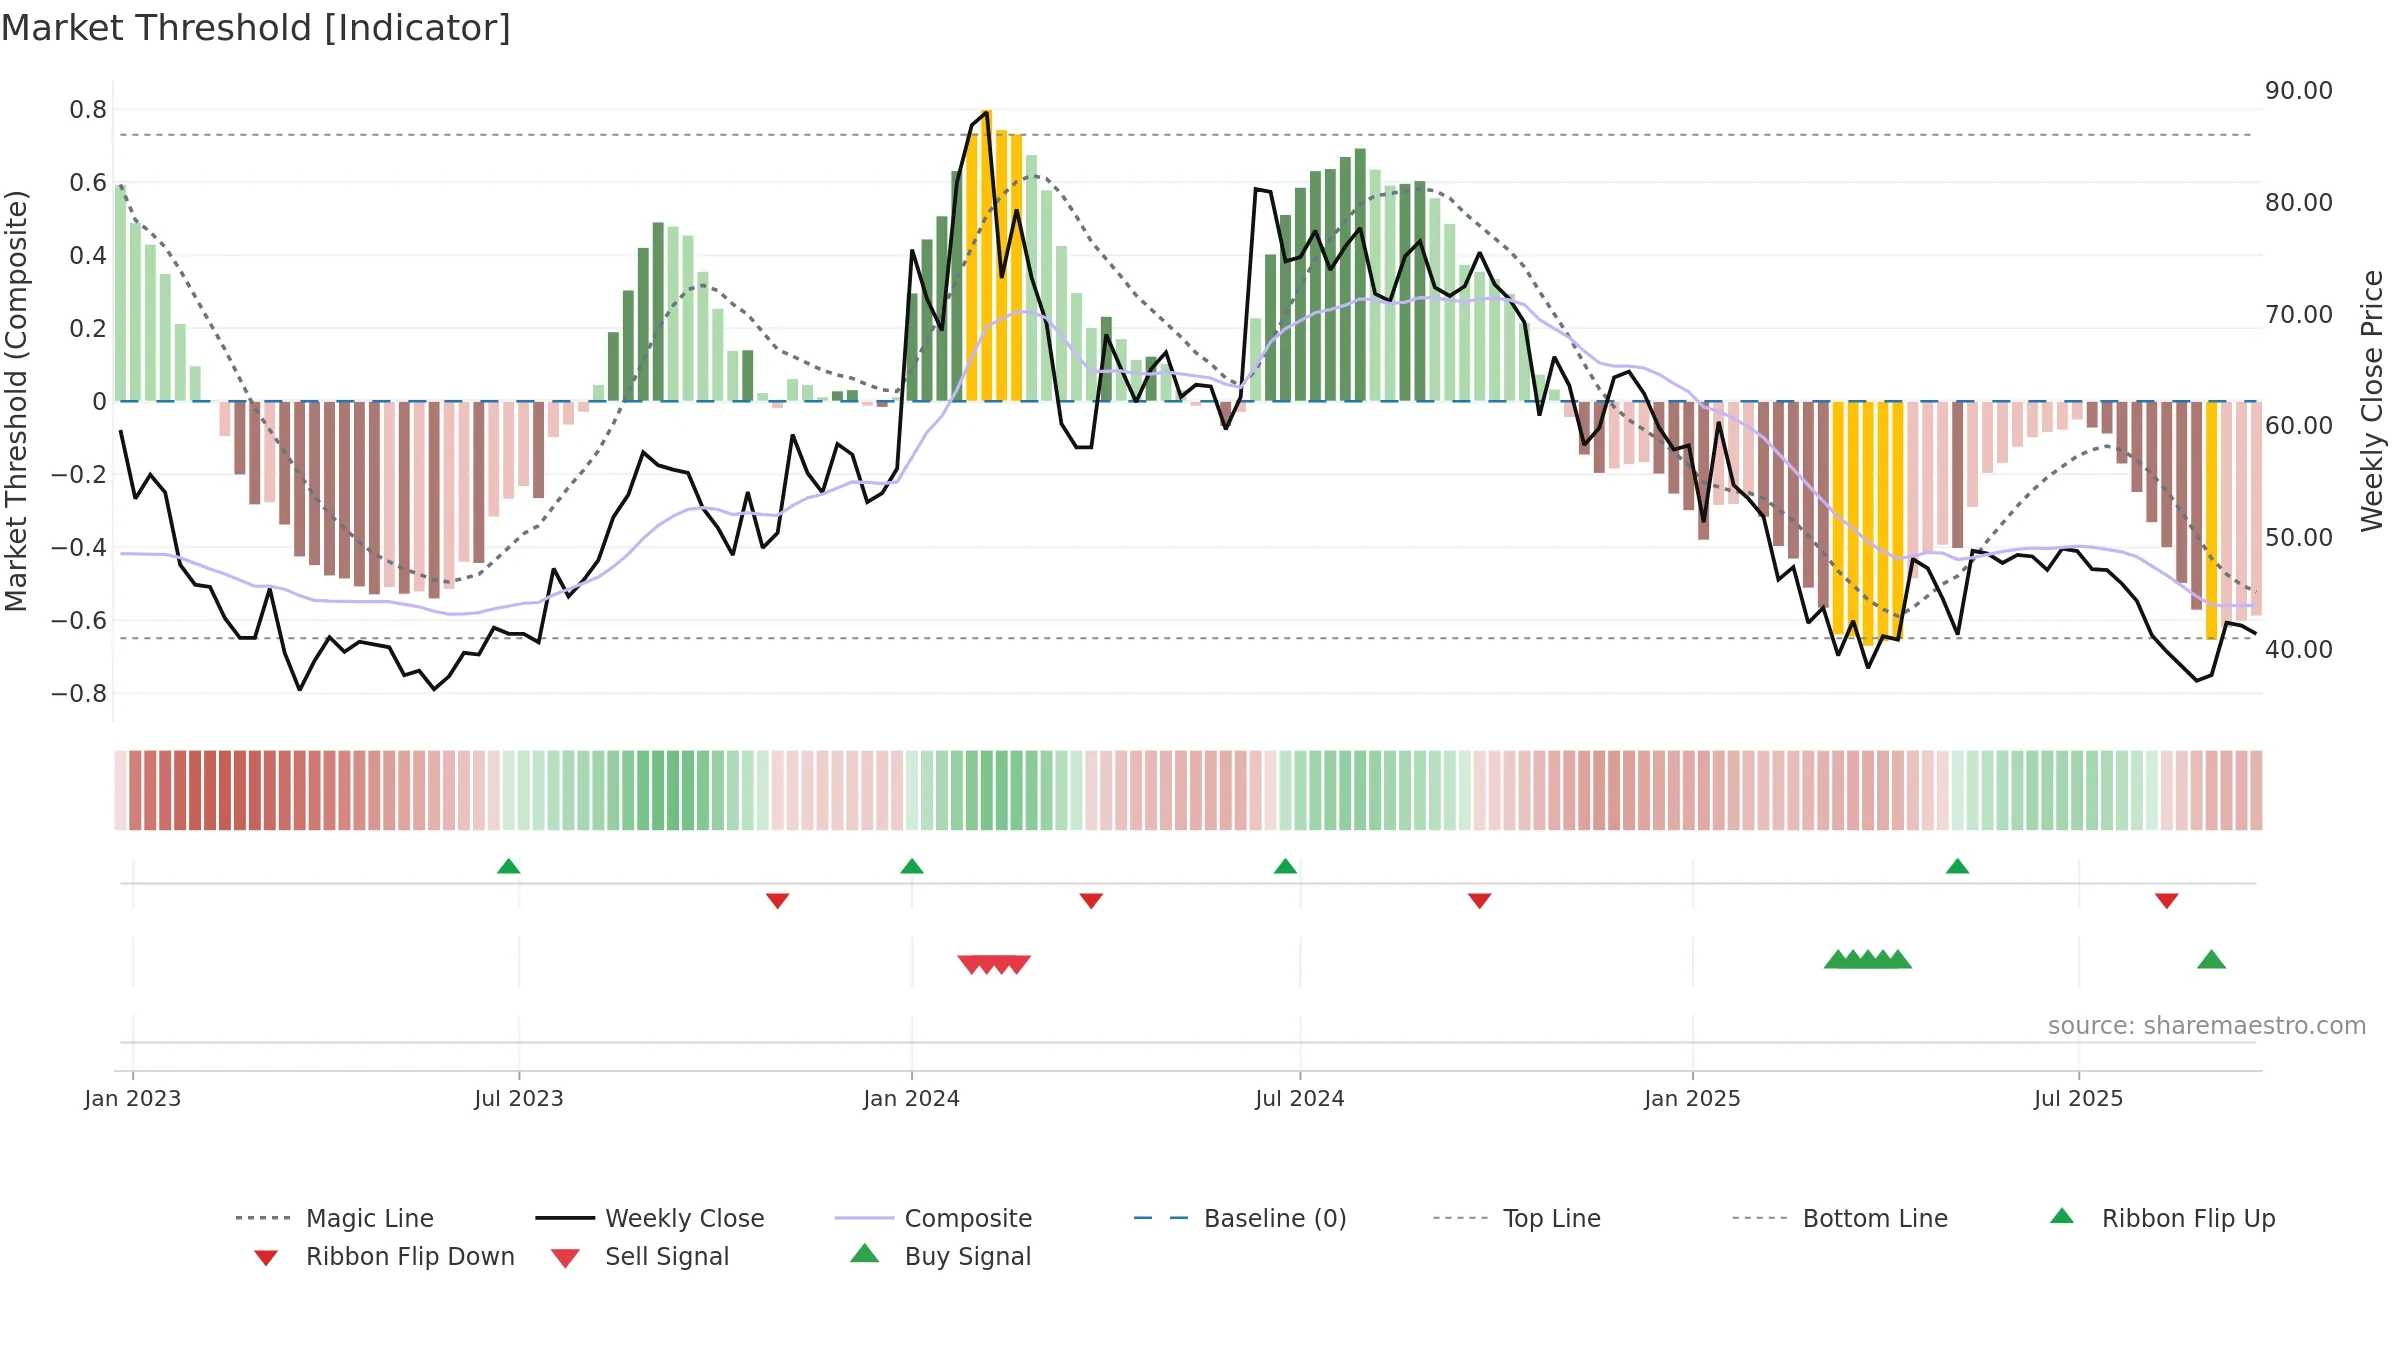Click the −0.4 composite axis label
Viewport: 2400px width, 1350px height.
click(x=79, y=548)
